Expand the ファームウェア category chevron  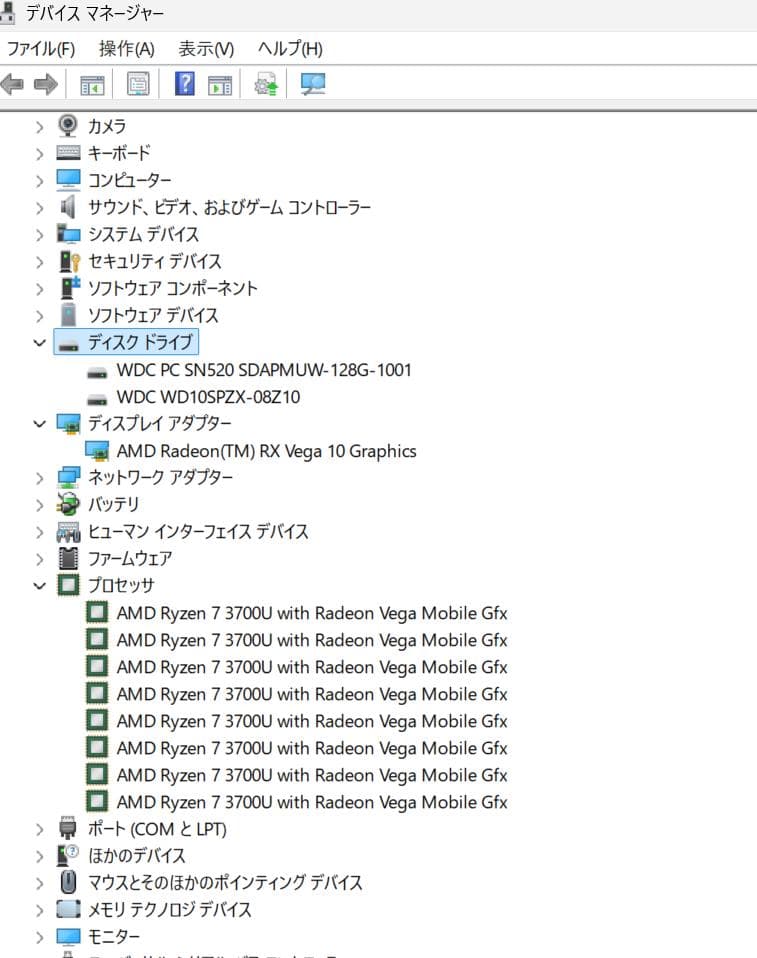[x=40, y=559]
